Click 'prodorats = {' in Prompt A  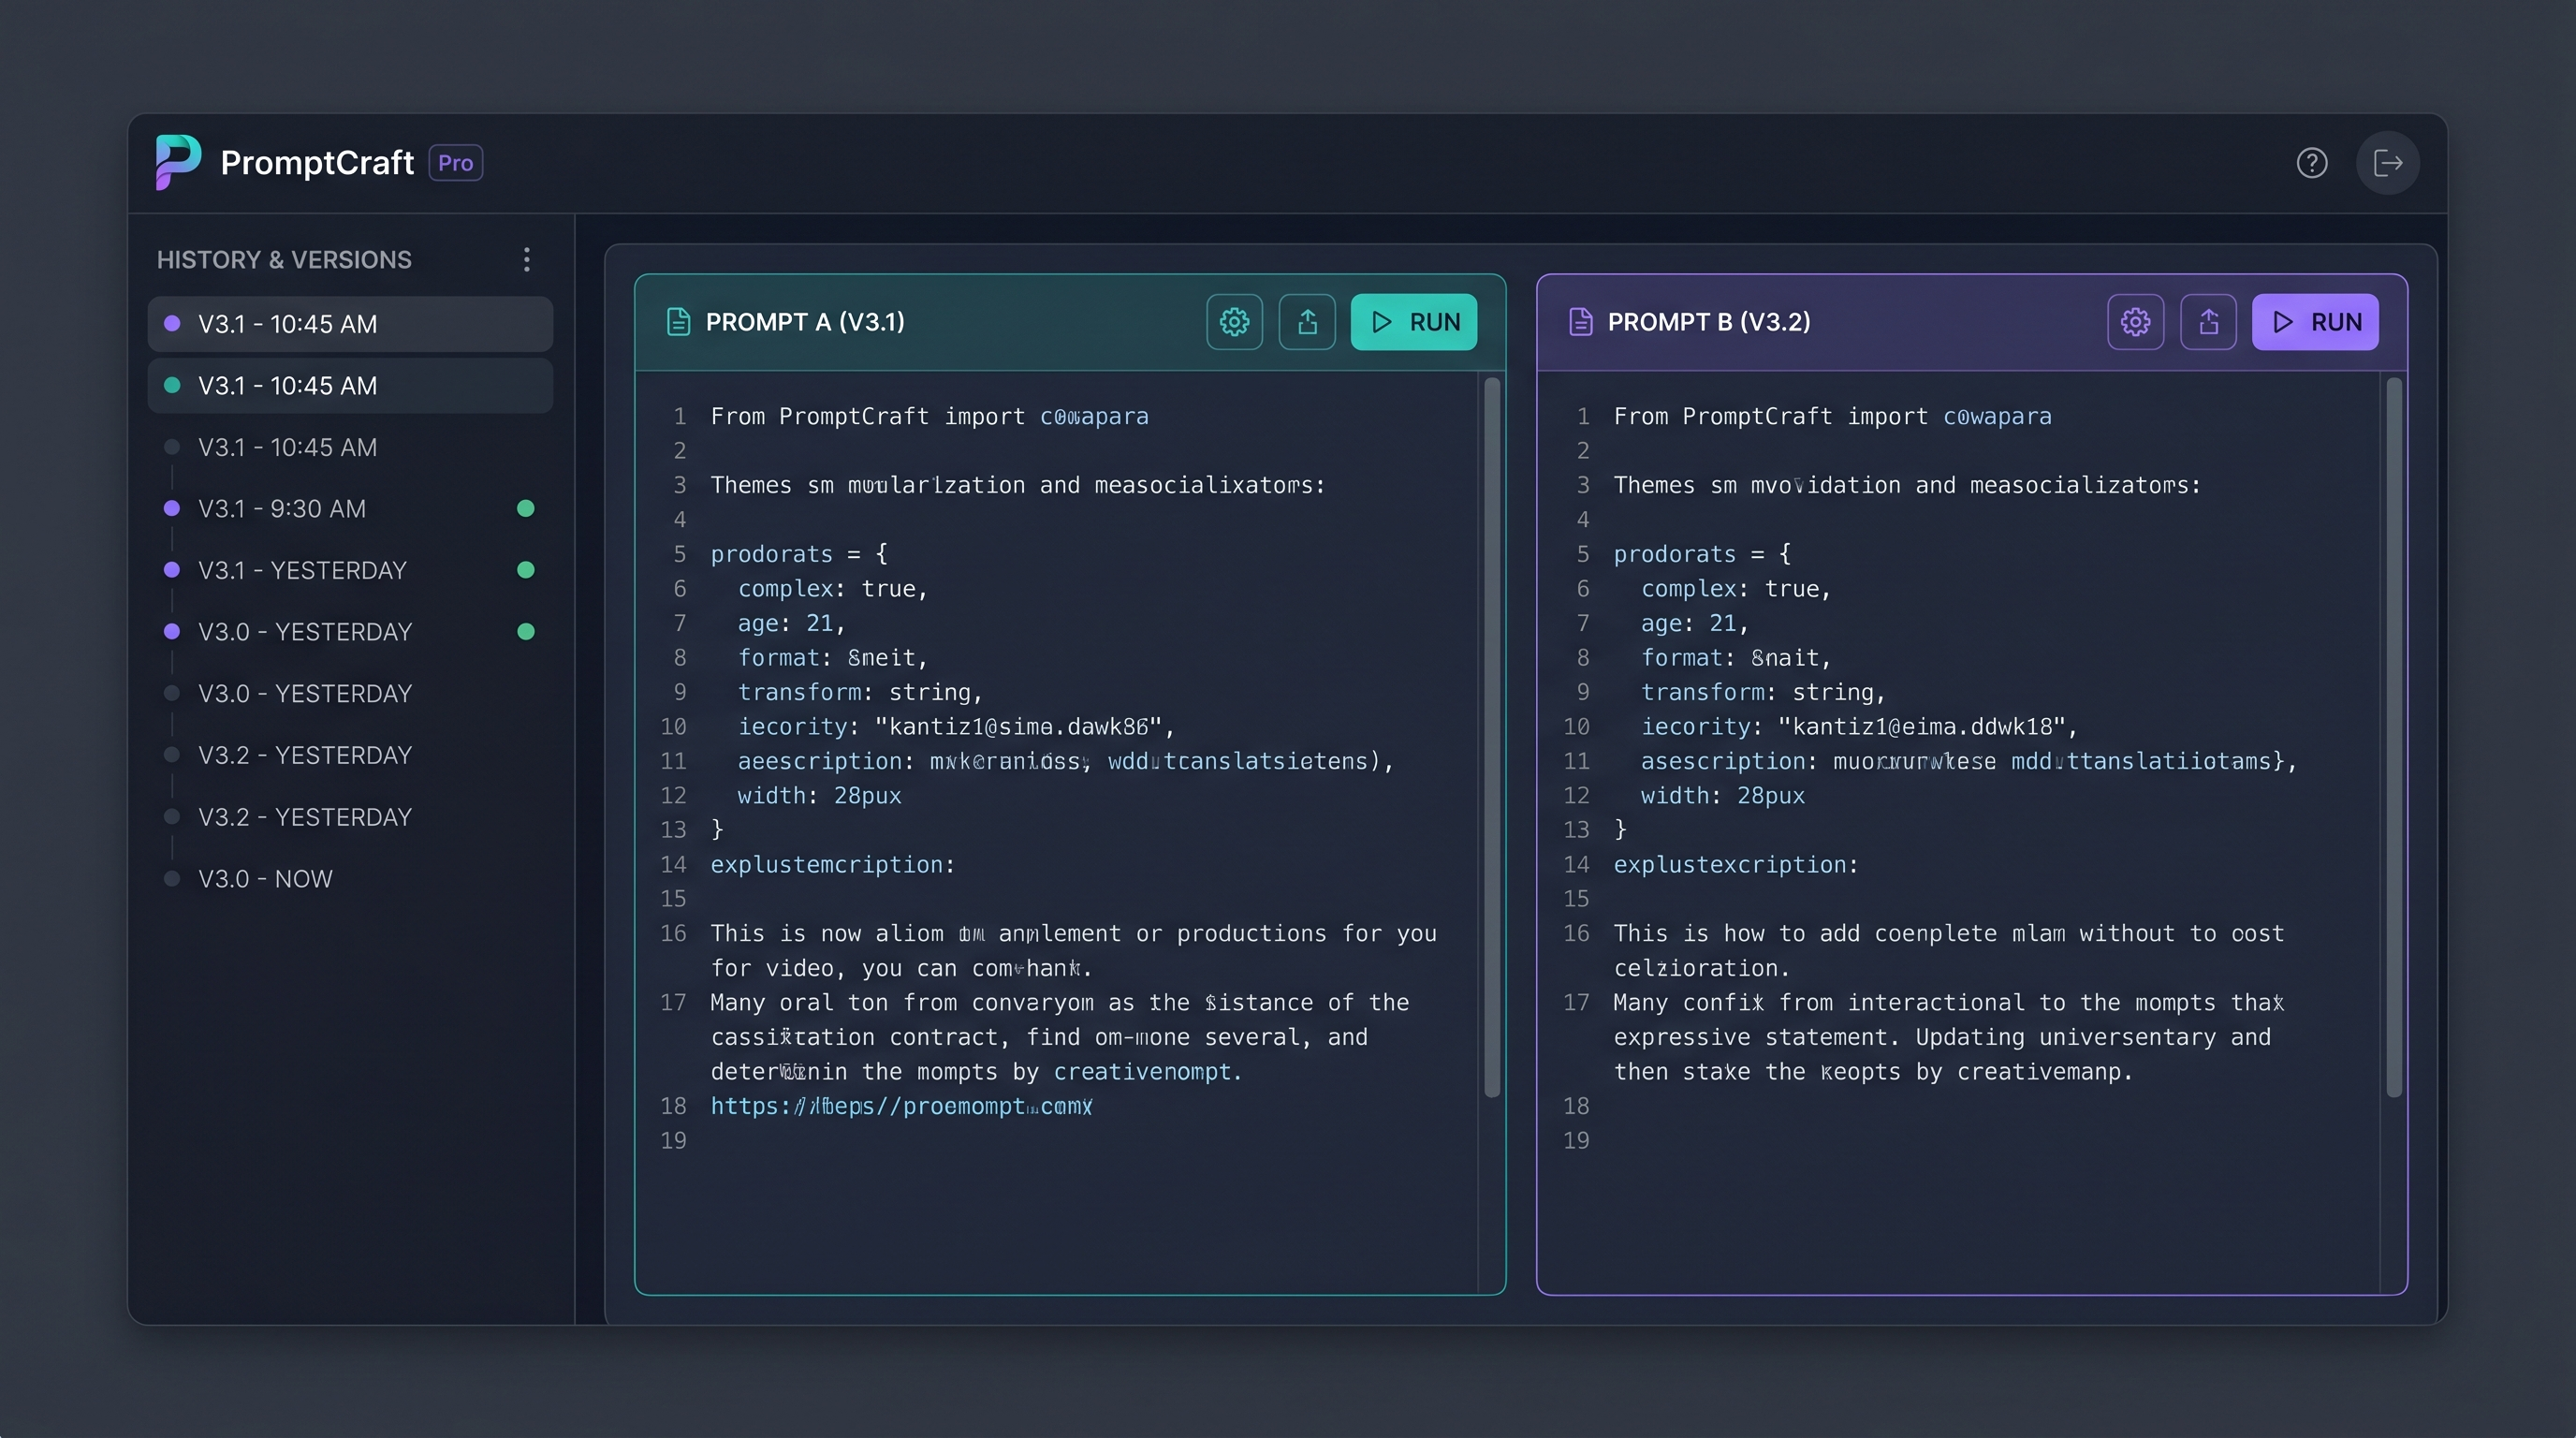(799, 555)
